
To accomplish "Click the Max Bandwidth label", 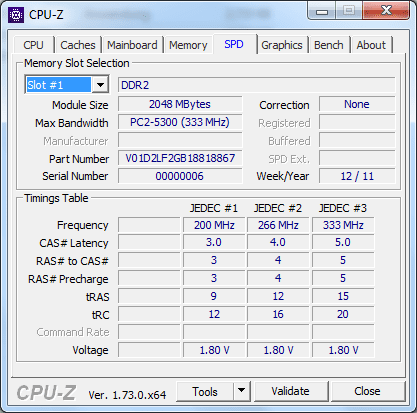I will (x=72, y=123).
